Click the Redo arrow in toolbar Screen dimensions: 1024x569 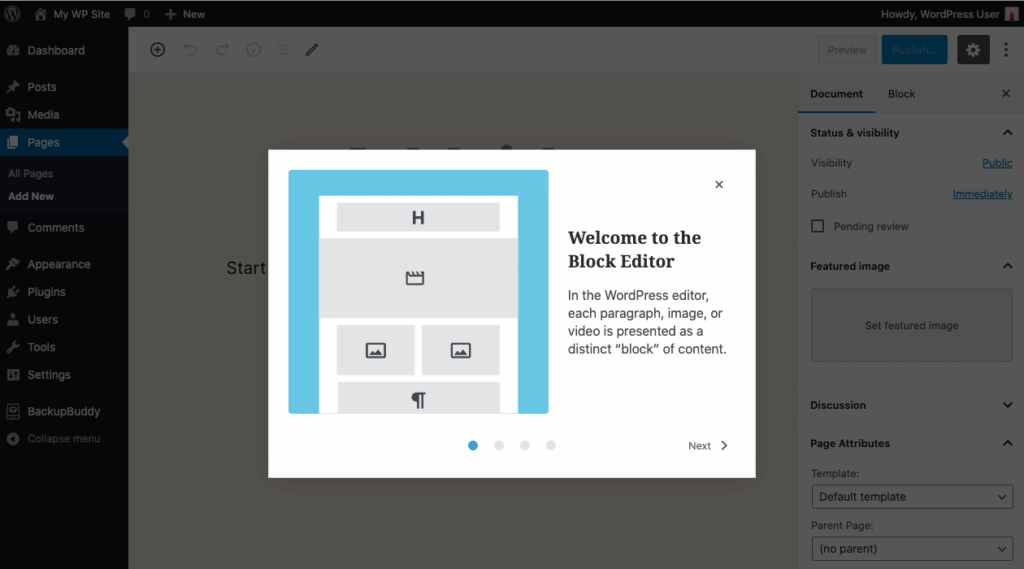pyautogui.click(x=222, y=50)
